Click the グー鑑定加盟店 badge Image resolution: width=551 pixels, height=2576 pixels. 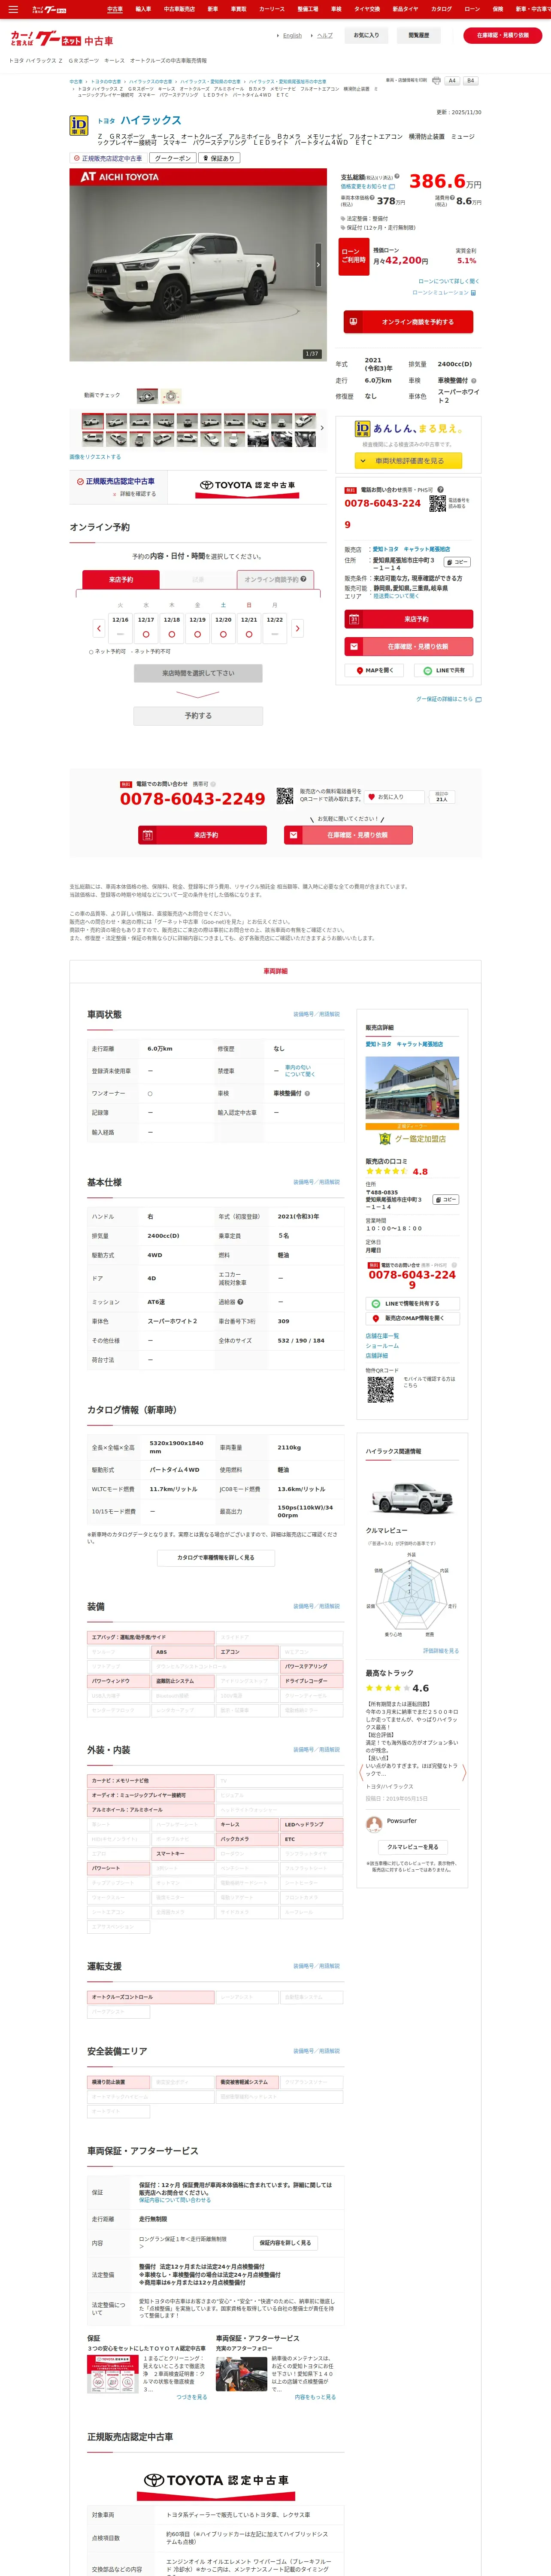pyautogui.click(x=412, y=1138)
